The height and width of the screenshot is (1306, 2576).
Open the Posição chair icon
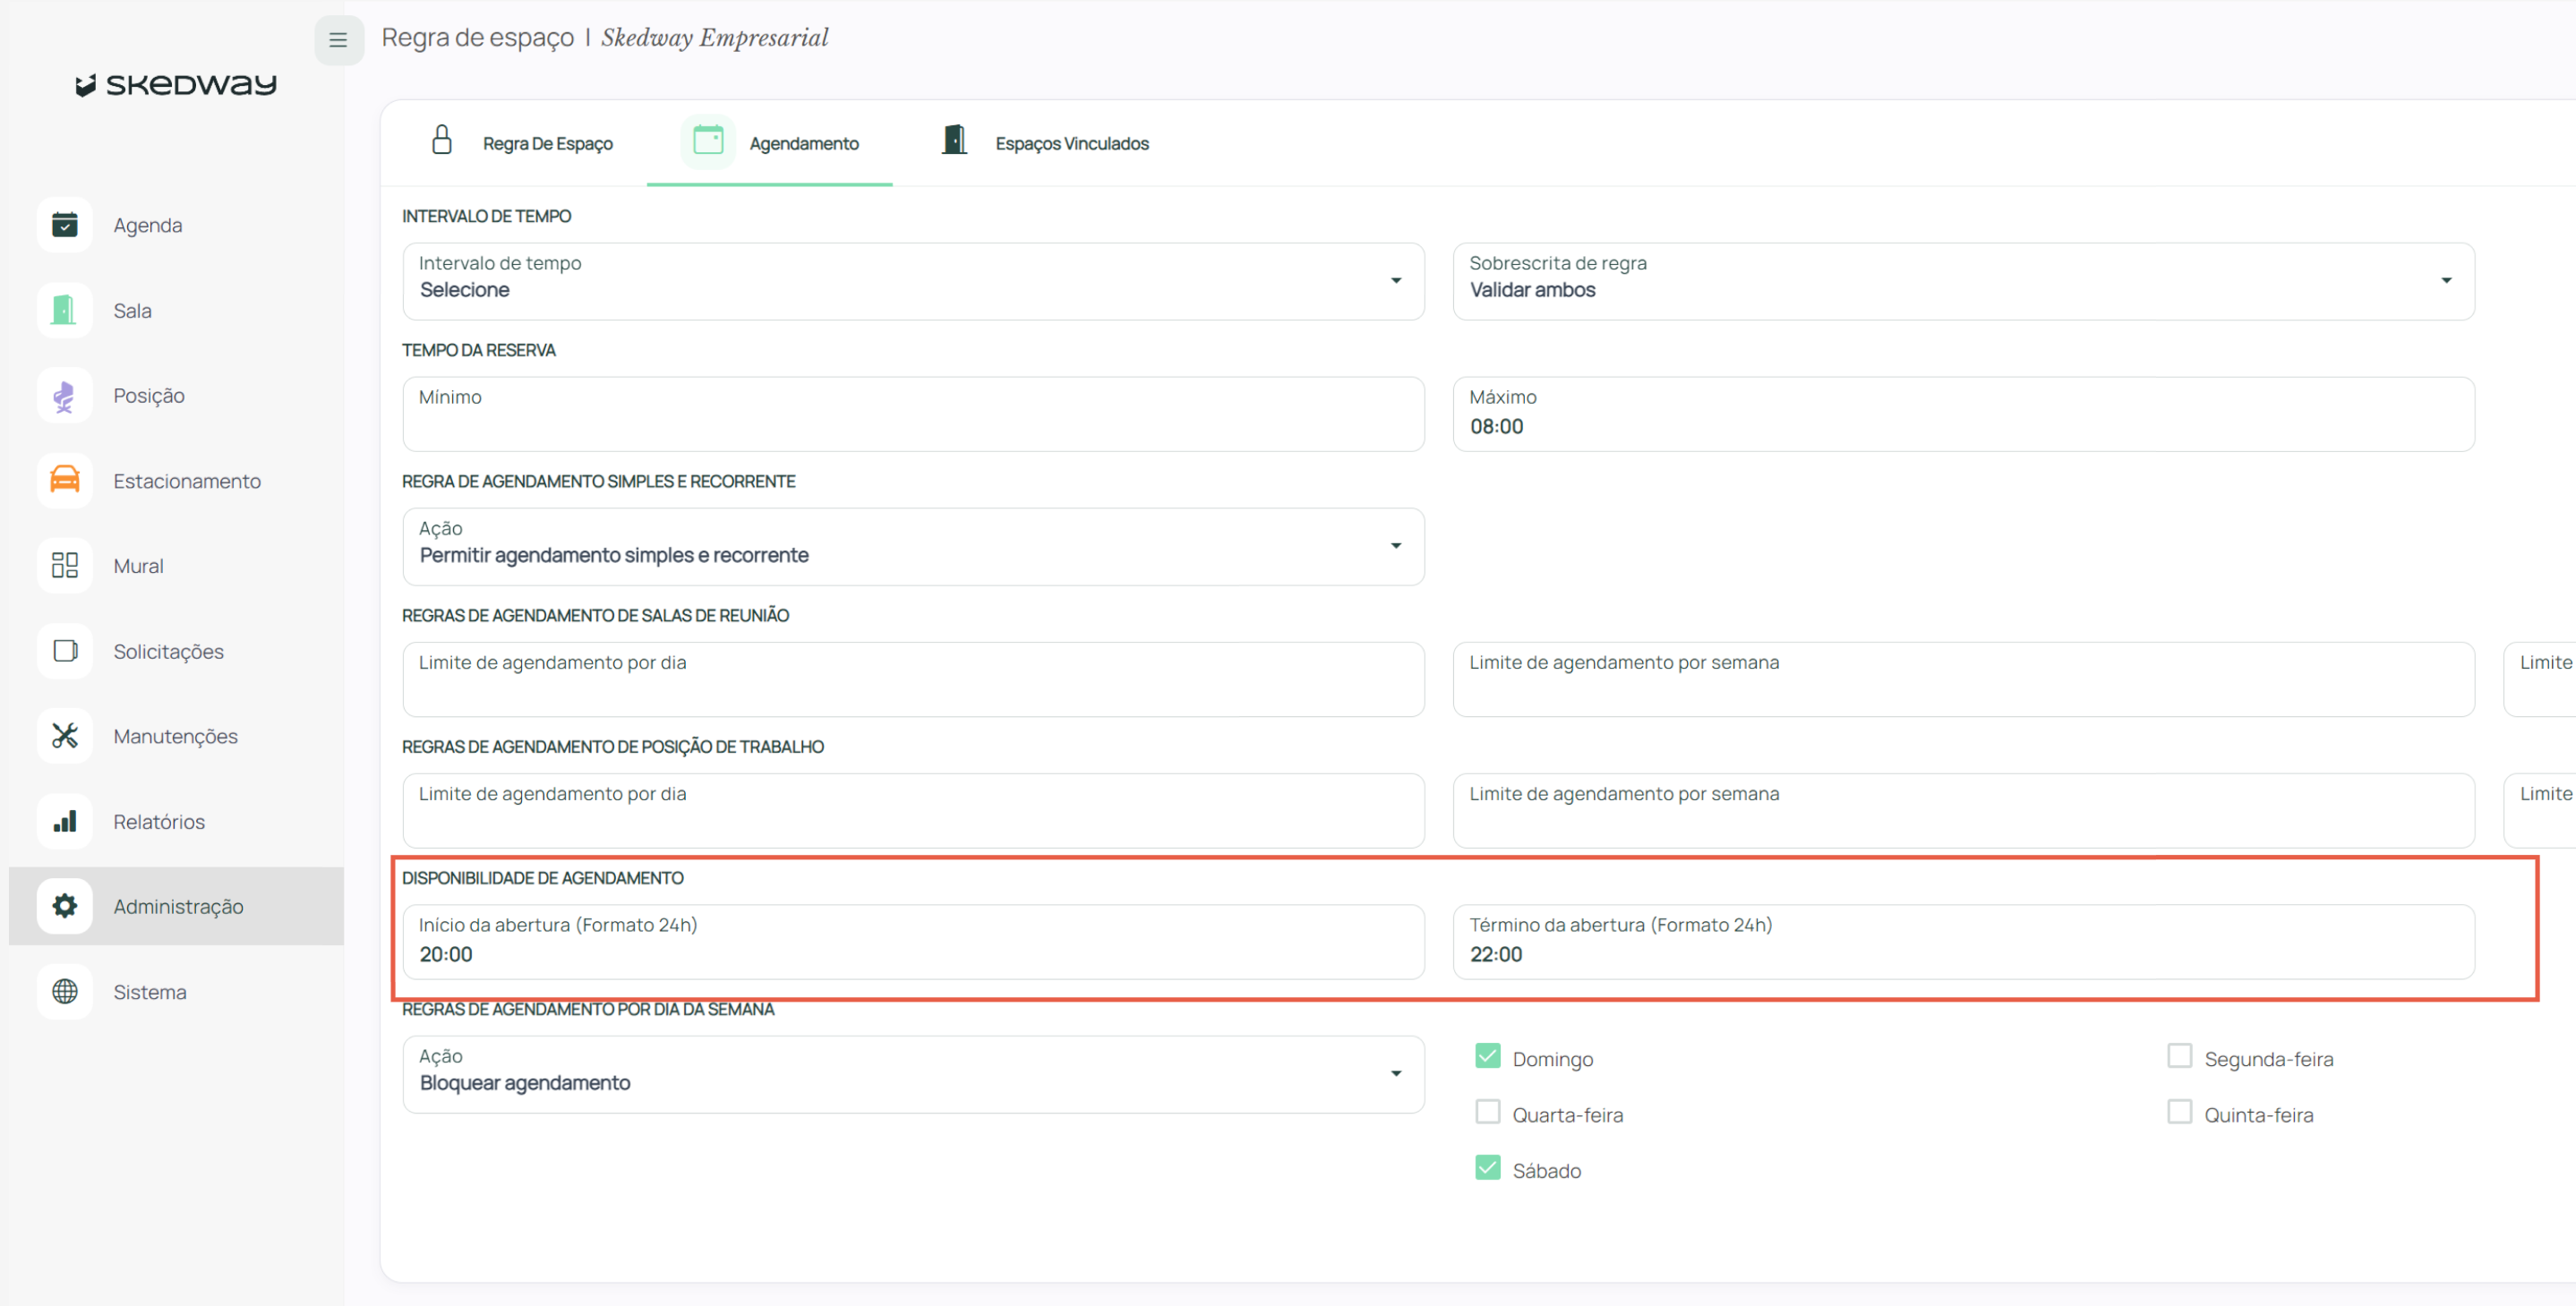pos(65,396)
